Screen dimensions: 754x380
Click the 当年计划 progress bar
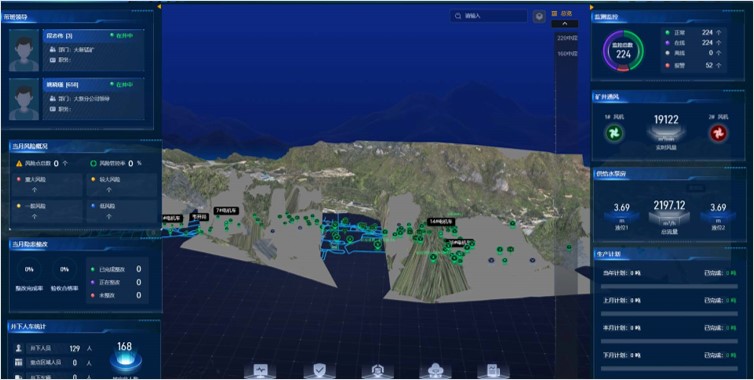point(669,286)
